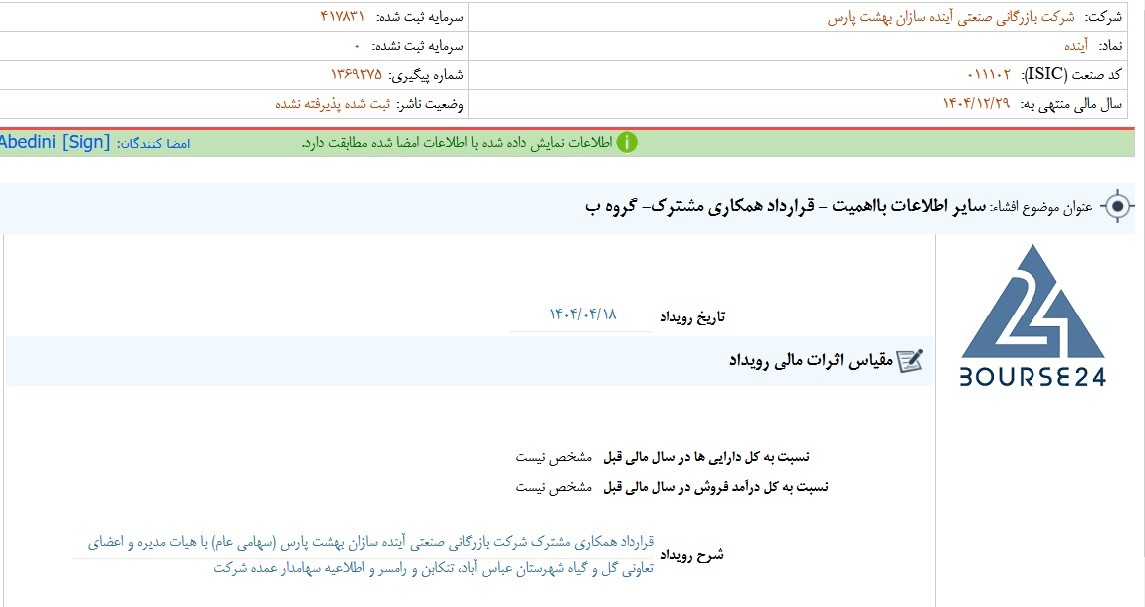The height and width of the screenshot is (607, 1145).
Task: Click the registered capital value 417831
Action: click(342, 16)
